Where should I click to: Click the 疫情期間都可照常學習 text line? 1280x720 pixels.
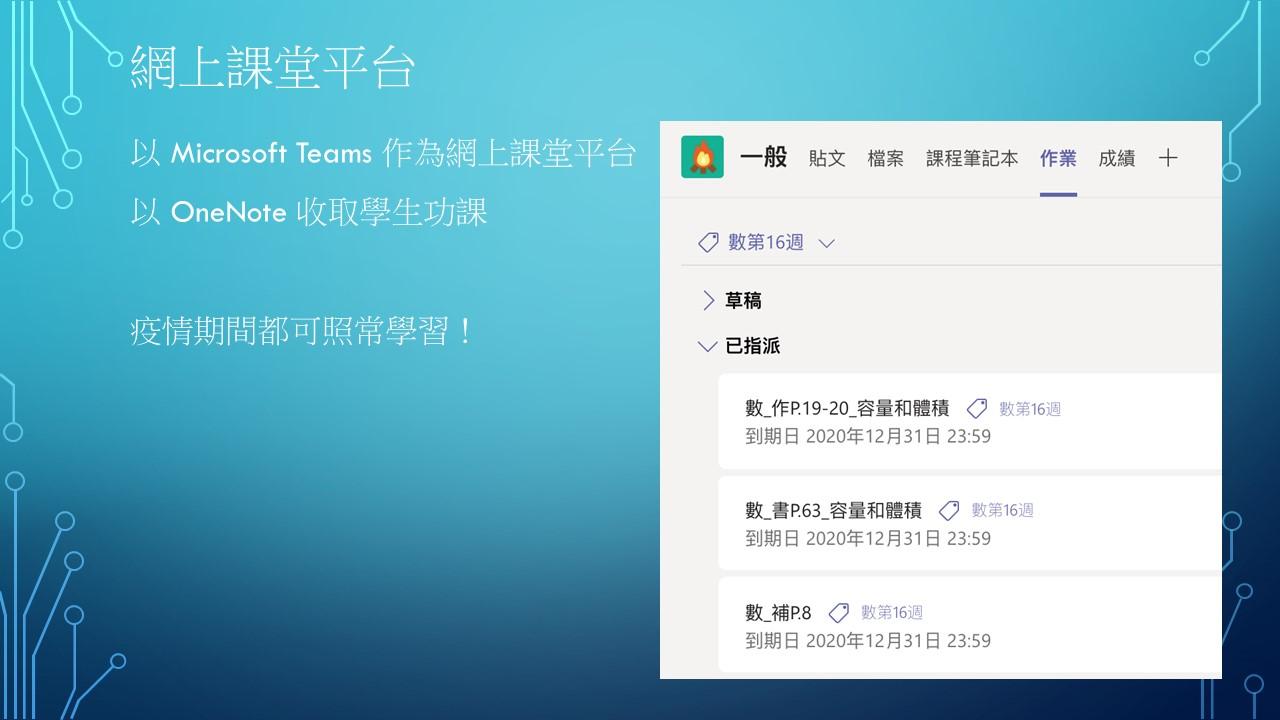point(303,331)
